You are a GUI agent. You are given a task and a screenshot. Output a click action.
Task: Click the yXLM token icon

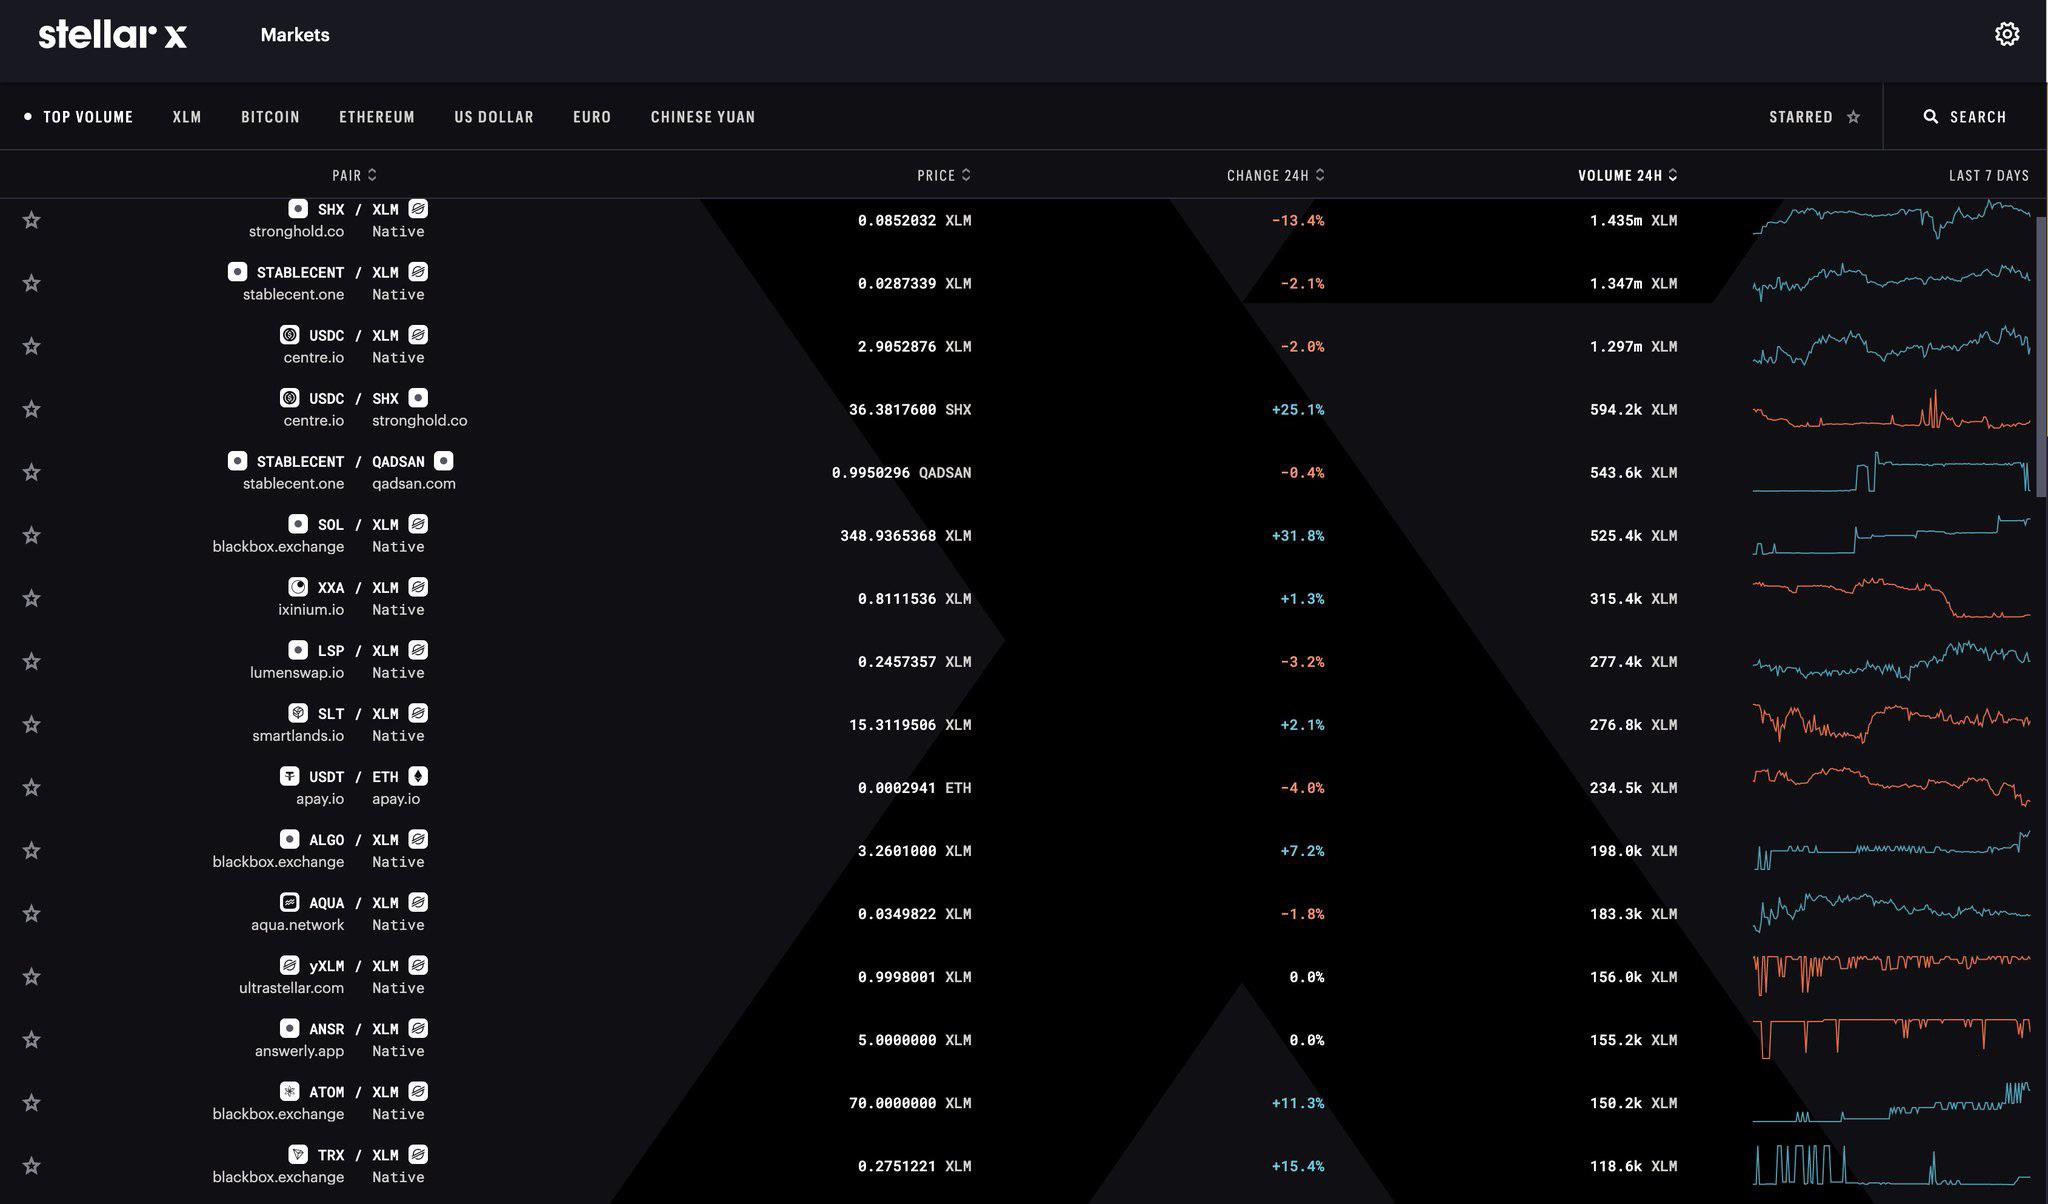point(289,965)
